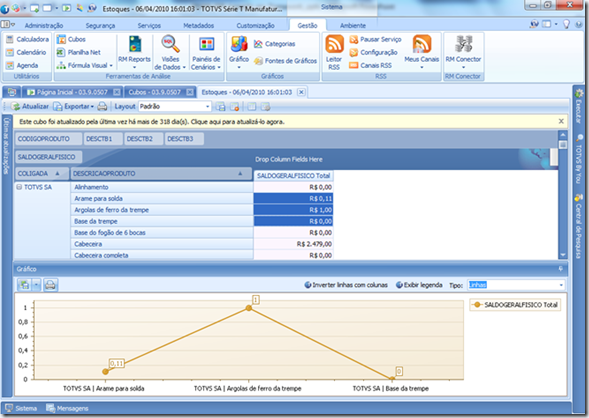
Task: Switch to the Metadados ribbon tab
Action: point(199,26)
